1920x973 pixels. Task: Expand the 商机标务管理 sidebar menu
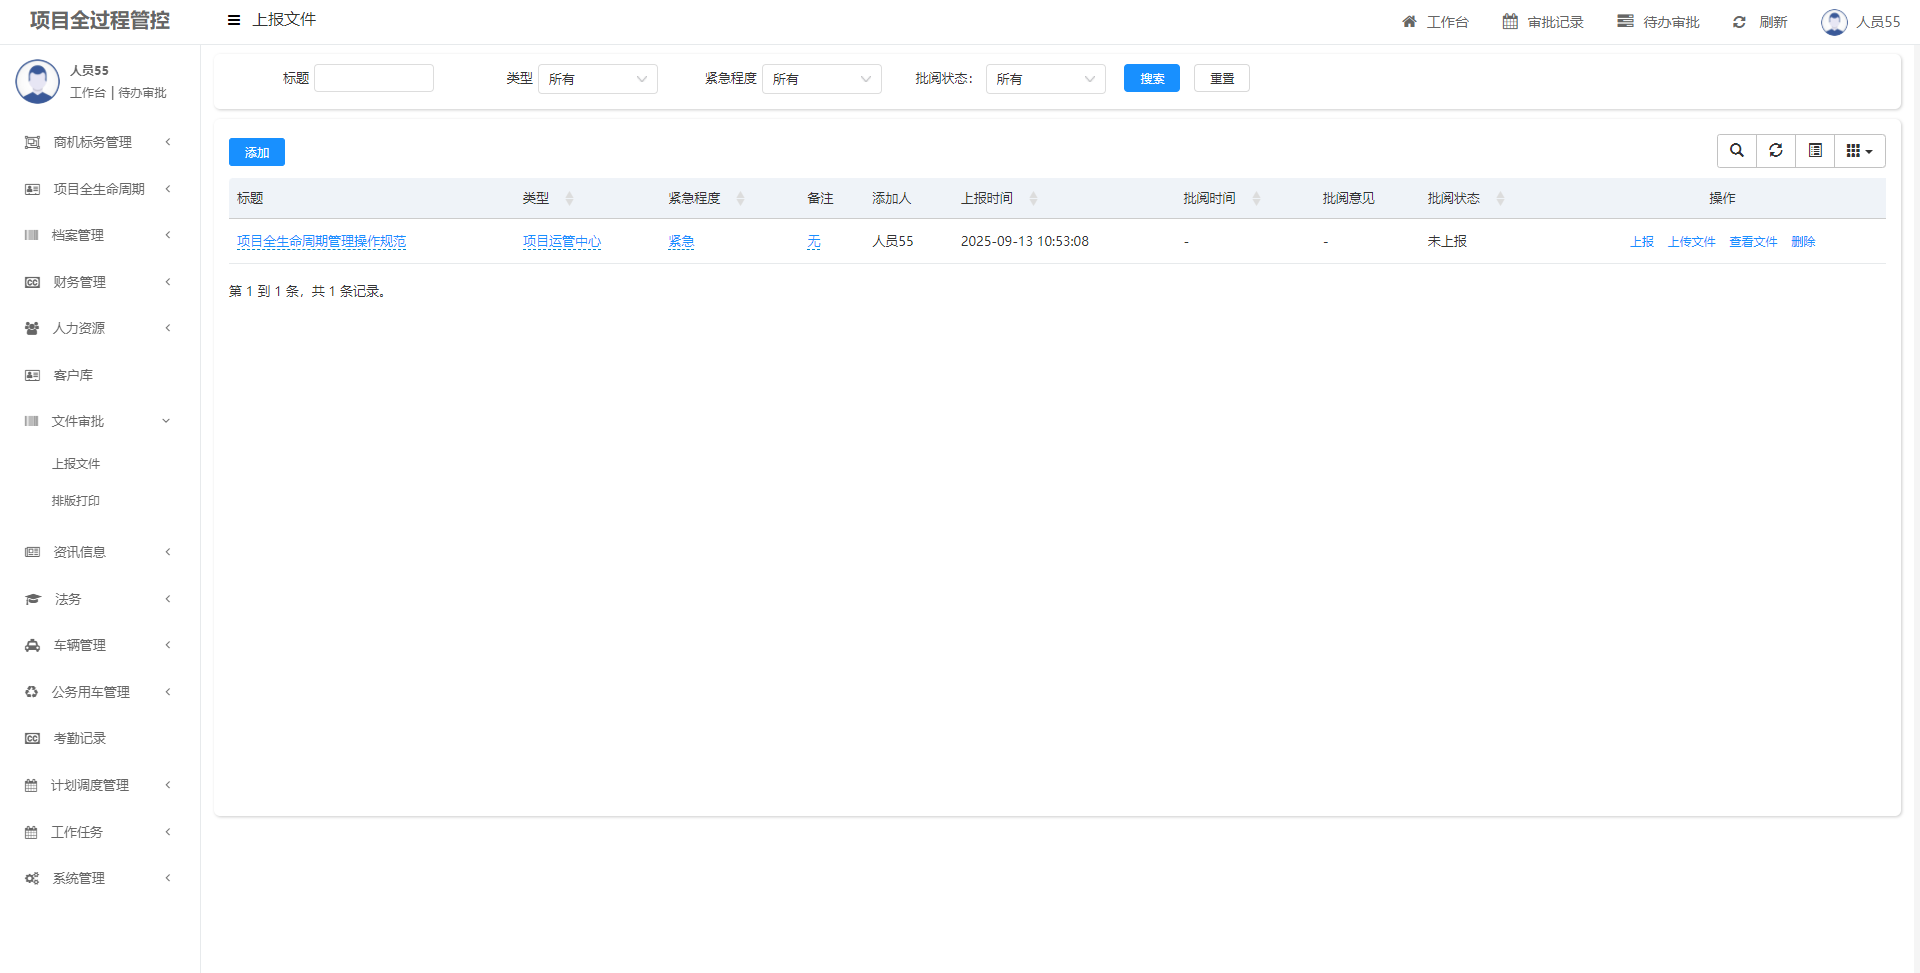click(x=97, y=142)
